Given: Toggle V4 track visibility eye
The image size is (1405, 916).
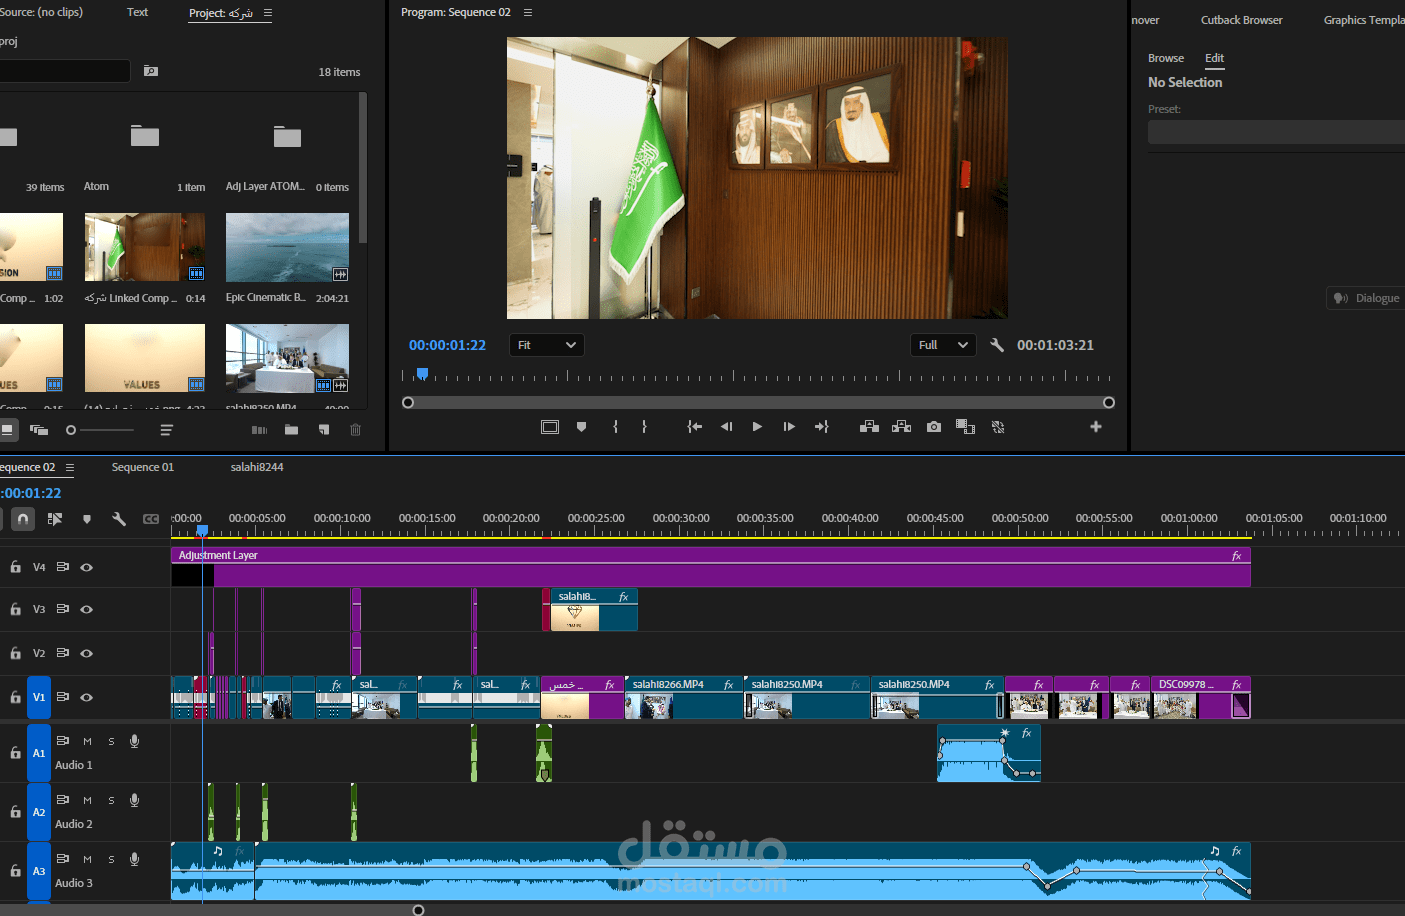Looking at the screenshot, I should point(87,567).
